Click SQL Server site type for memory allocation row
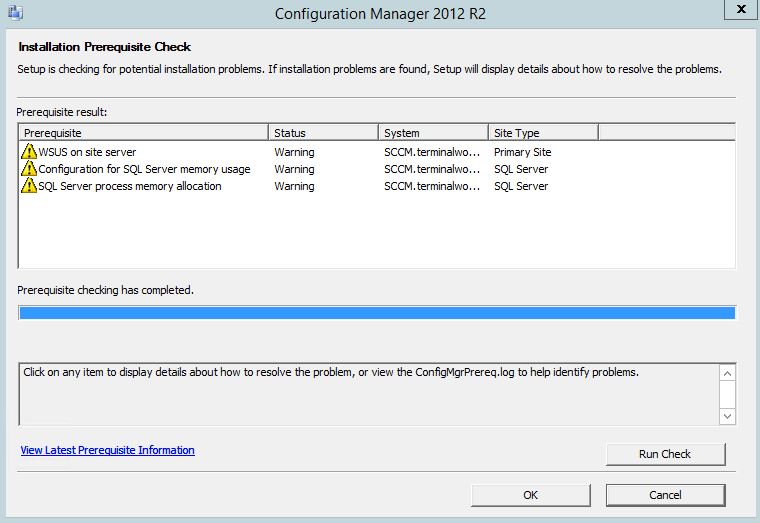Image resolution: width=760 pixels, height=523 pixels. [521, 186]
